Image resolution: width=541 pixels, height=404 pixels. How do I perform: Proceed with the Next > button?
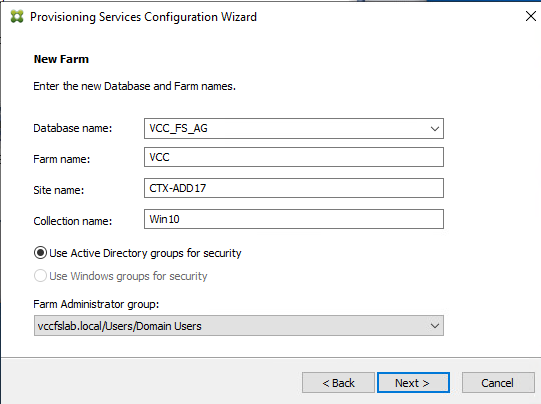(413, 383)
